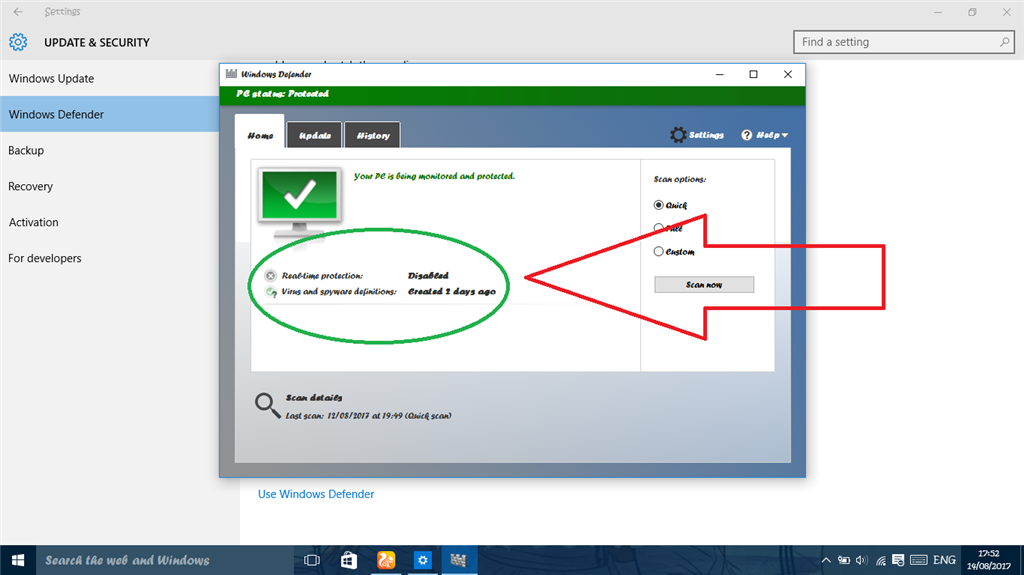The height and width of the screenshot is (575, 1024).
Task: Click the search magnifier in Find a setting
Action: click(1004, 42)
